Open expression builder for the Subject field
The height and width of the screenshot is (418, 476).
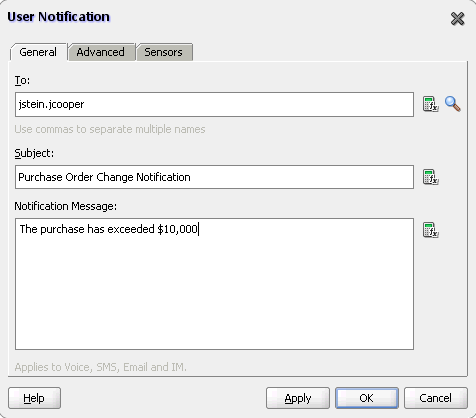click(430, 177)
